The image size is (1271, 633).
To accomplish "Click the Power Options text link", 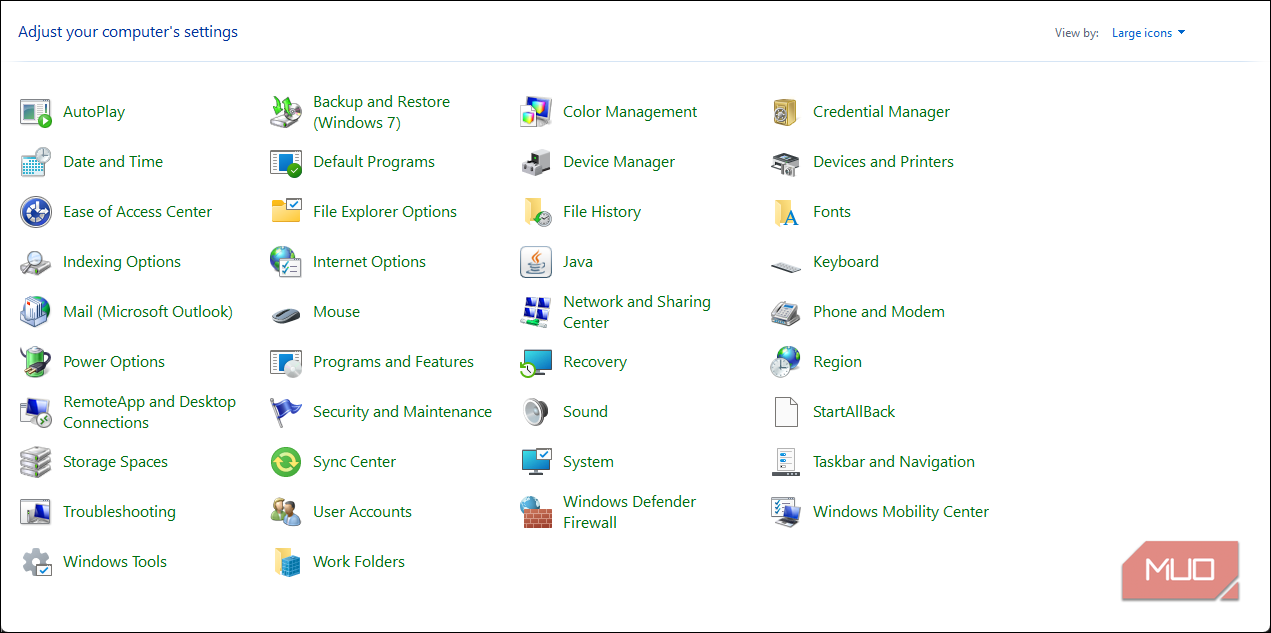I will [x=114, y=362].
